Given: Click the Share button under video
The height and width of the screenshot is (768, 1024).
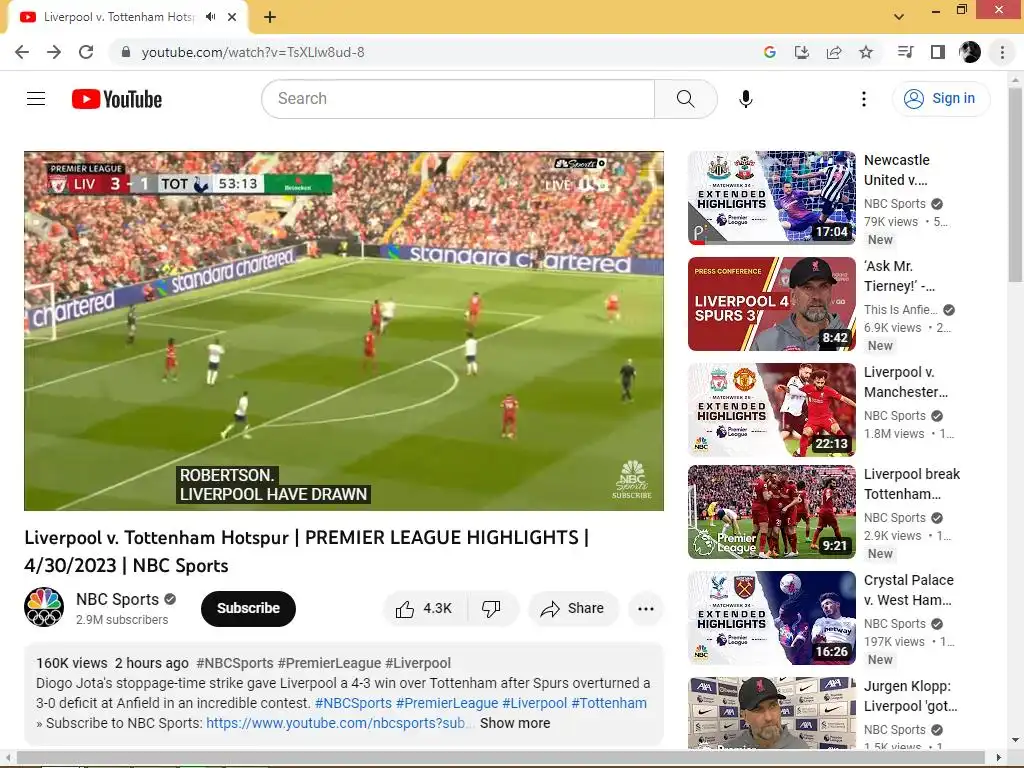Looking at the screenshot, I should [x=573, y=609].
